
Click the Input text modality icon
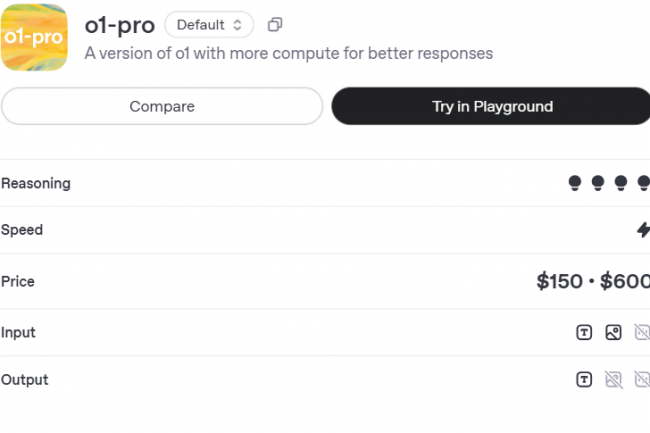584,332
